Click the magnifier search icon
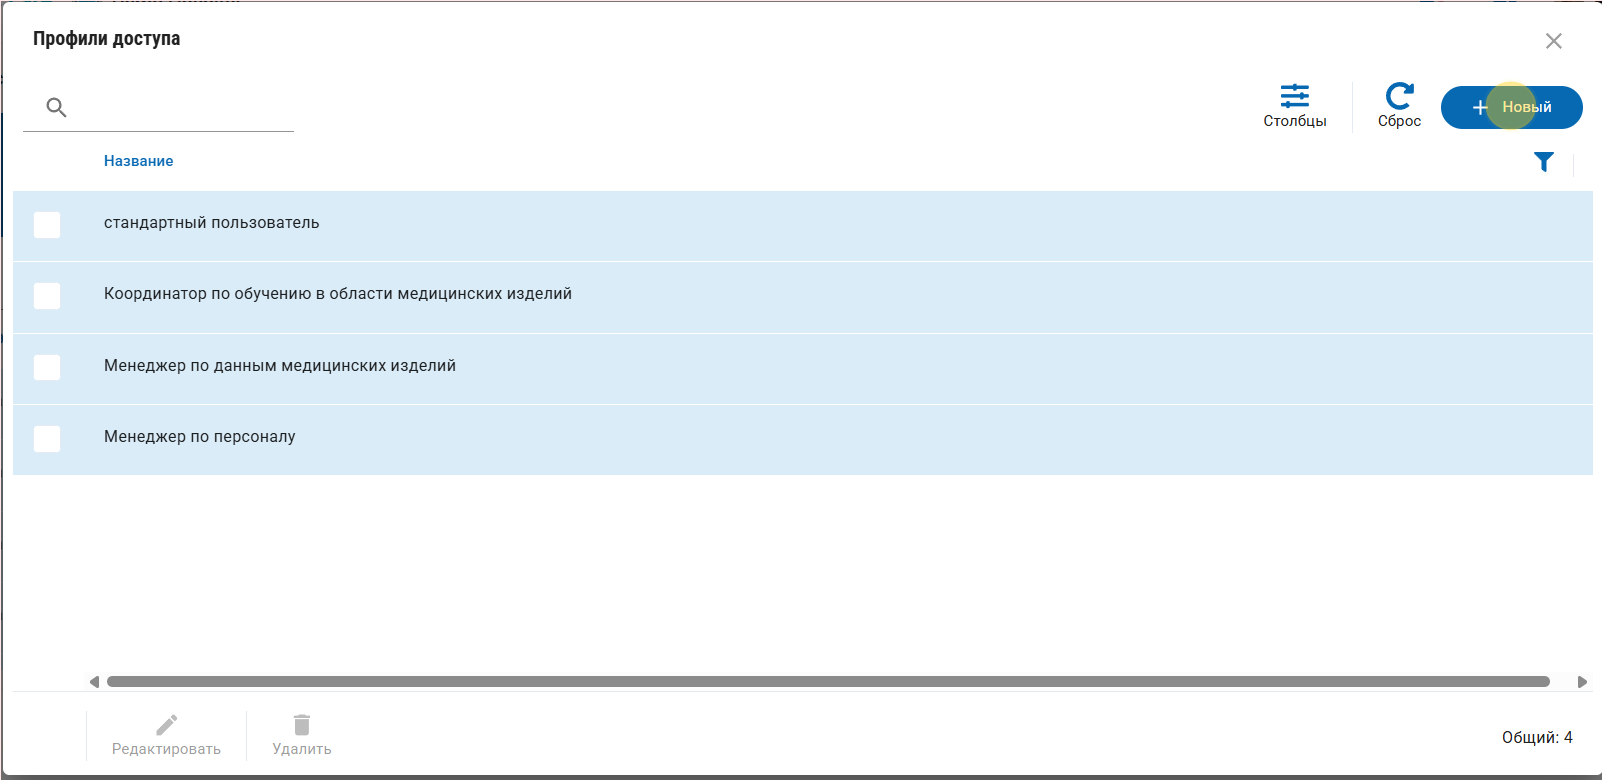The height and width of the screenshot is (780, 1602). [56, 107]
